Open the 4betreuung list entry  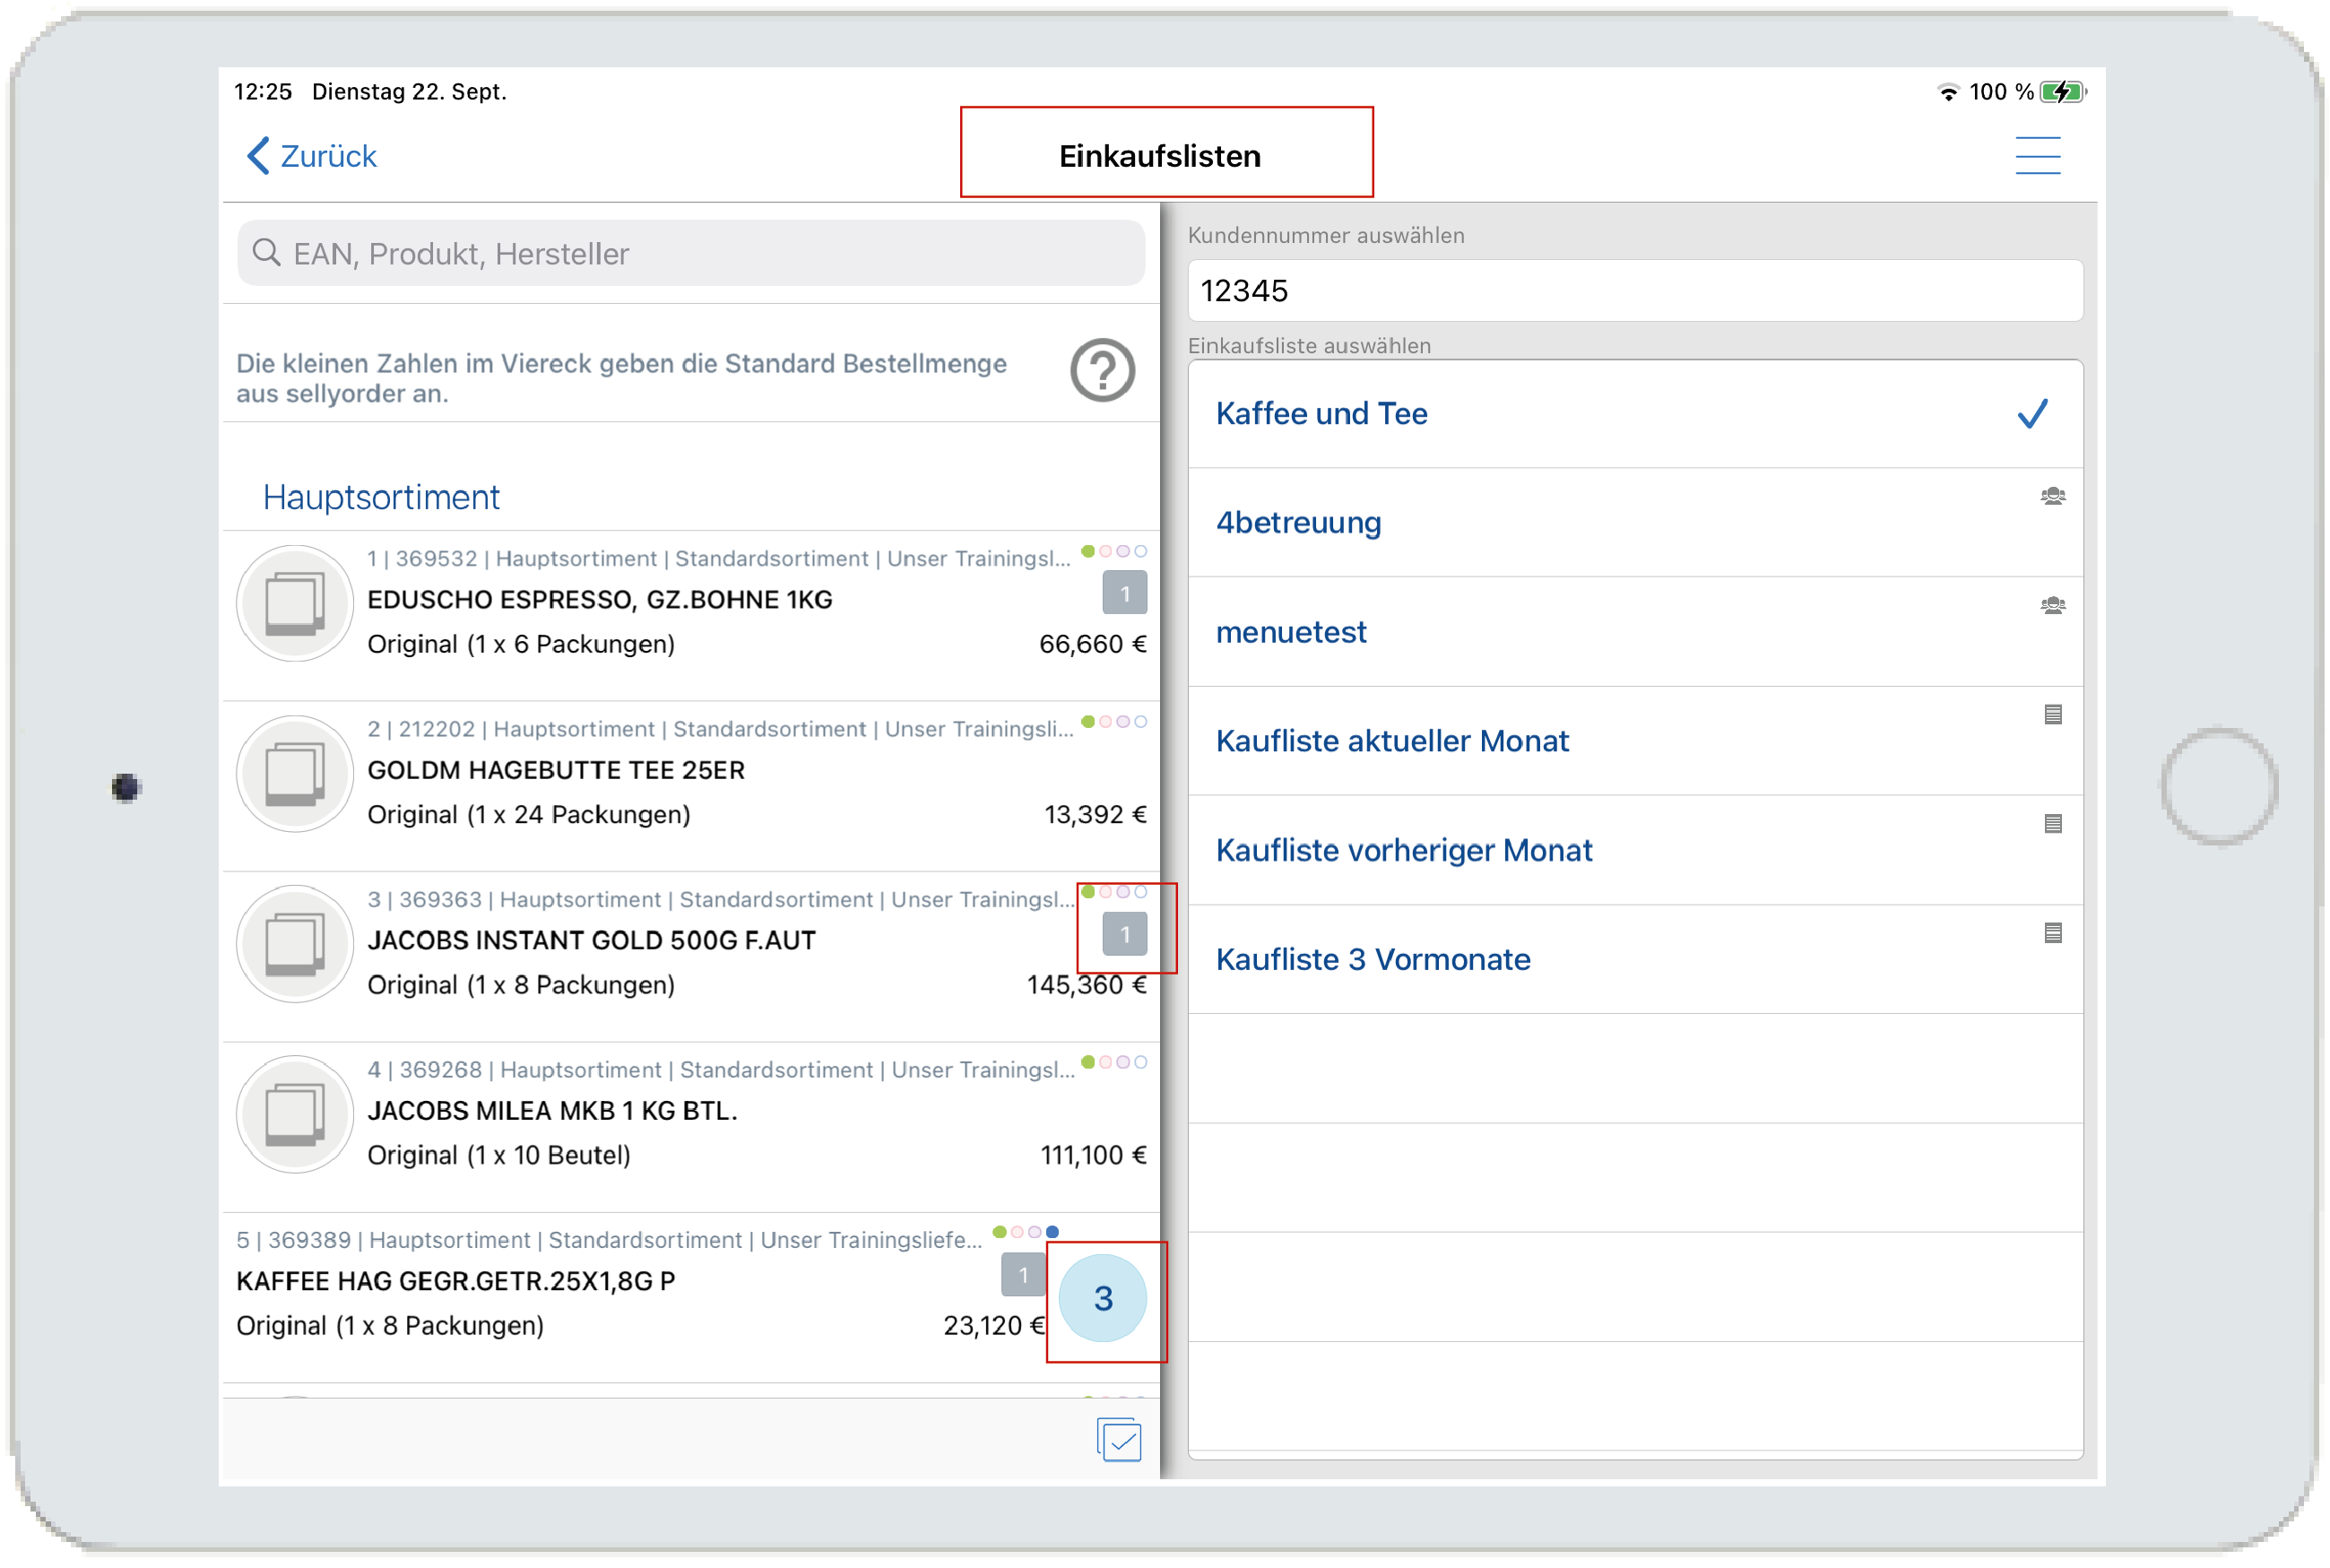click(1298, 523)
